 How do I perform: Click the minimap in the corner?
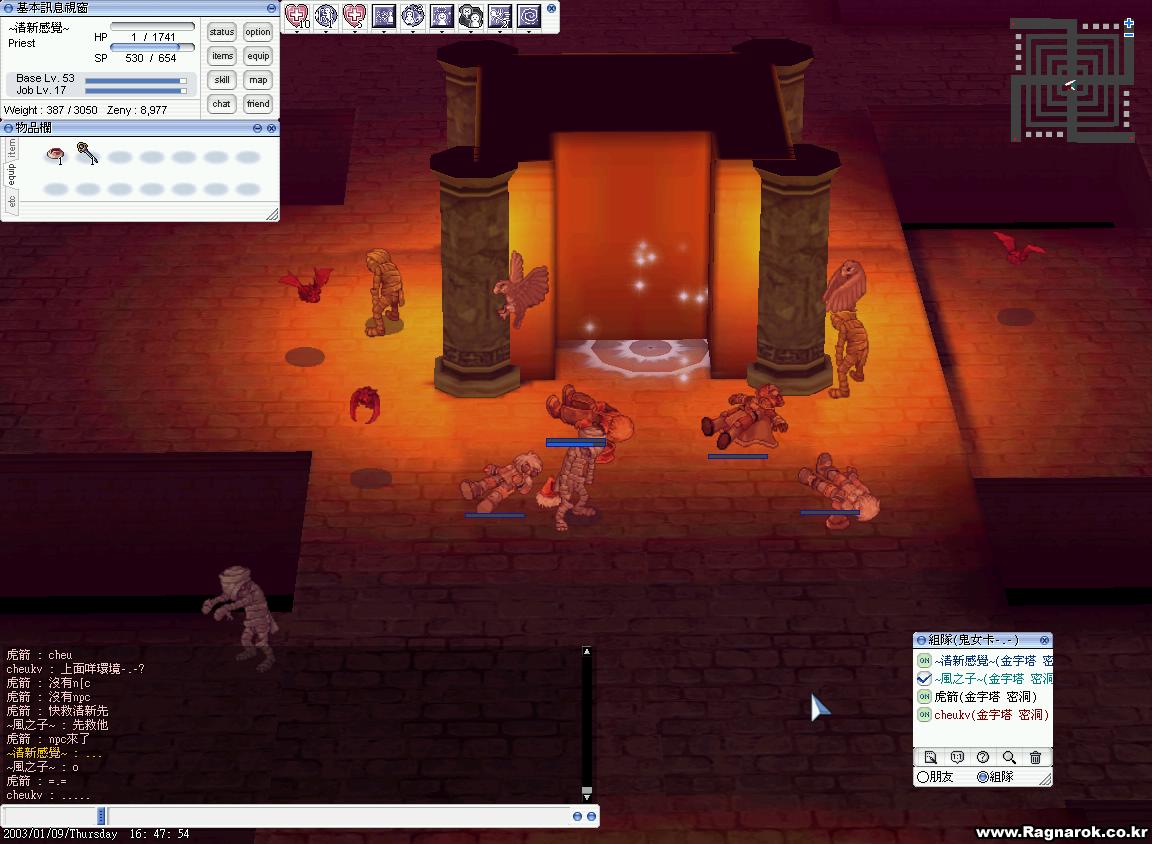(x=1072, y=80)
